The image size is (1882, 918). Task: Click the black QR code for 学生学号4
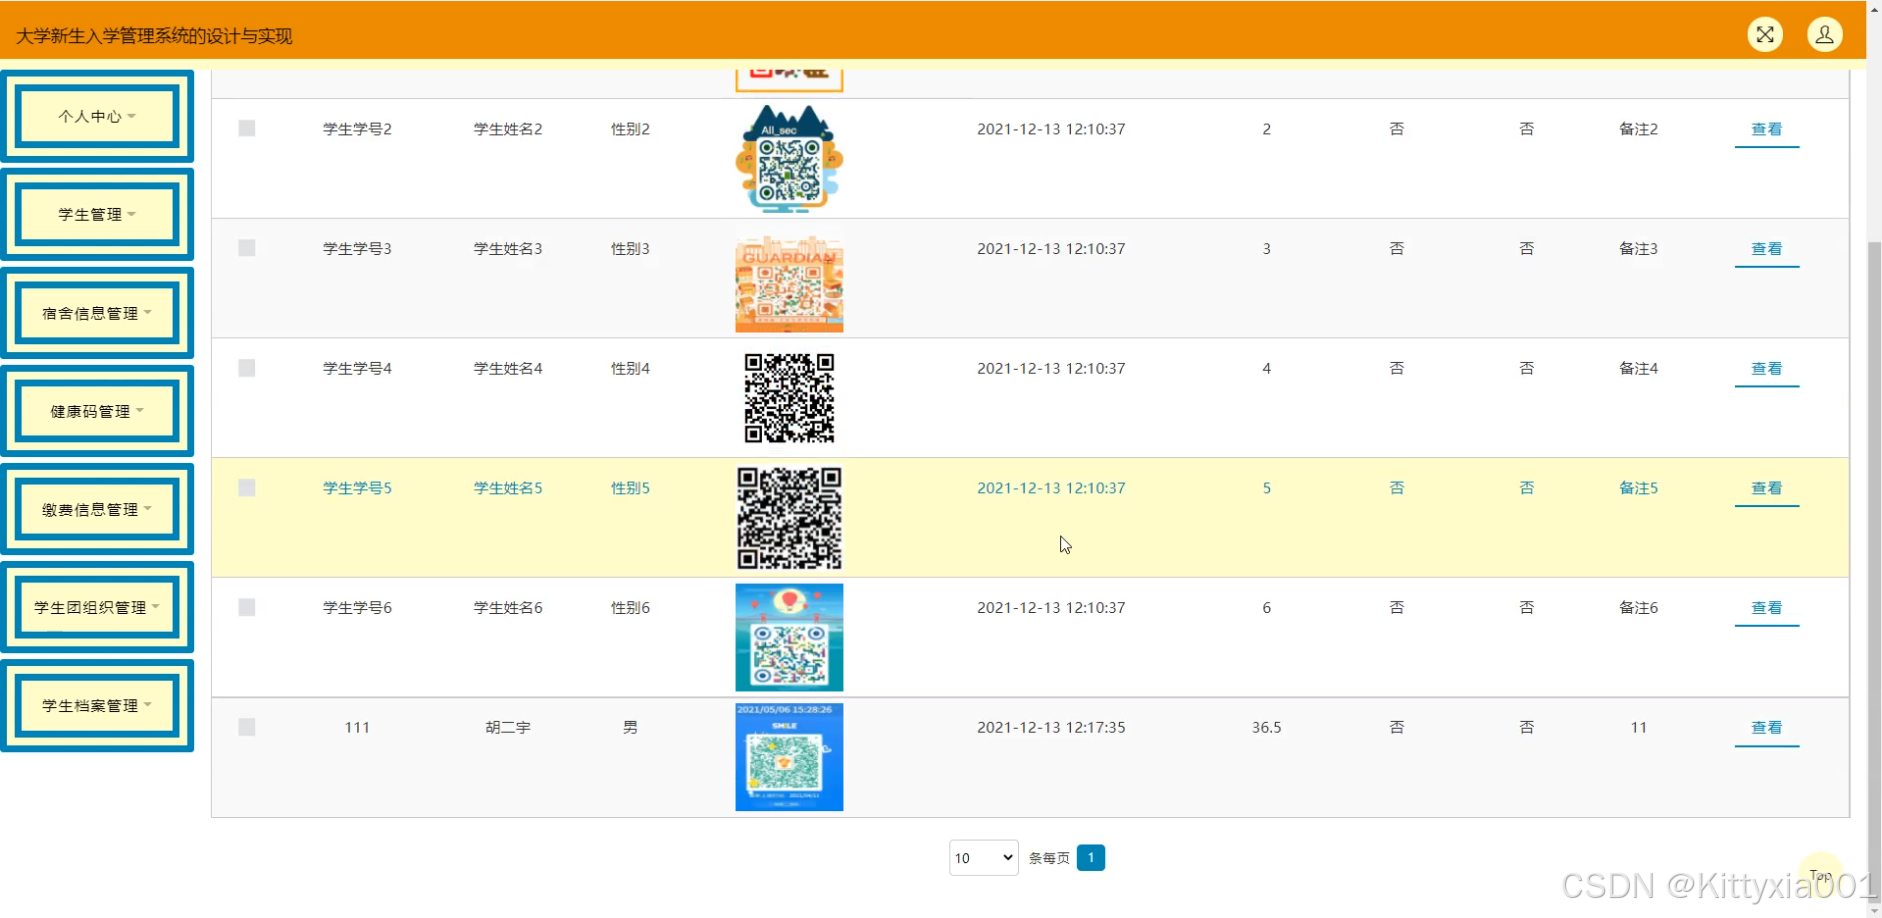pyautogui.click(x=789, y=397)
